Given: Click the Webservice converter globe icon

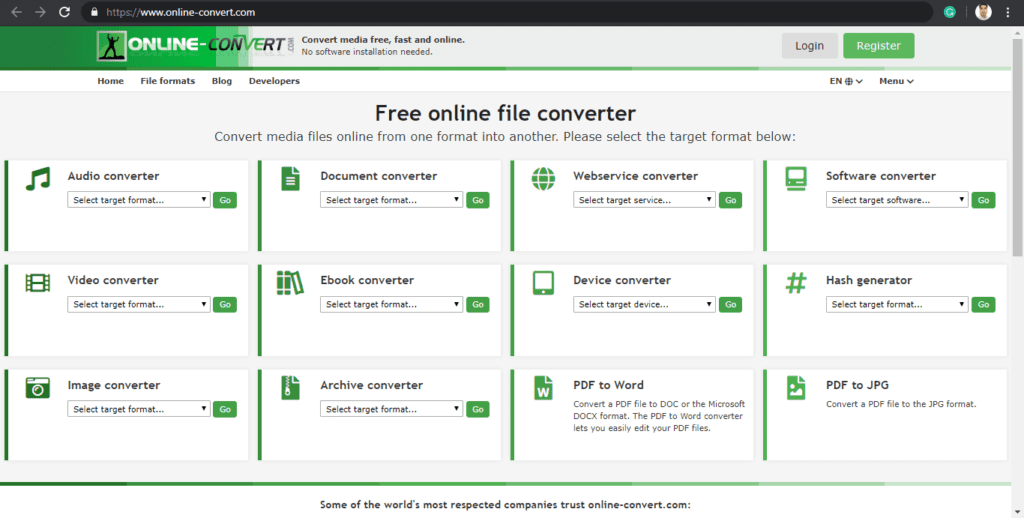Looking at the screenshot, I should pyautogui.click(x=543, y=179).
